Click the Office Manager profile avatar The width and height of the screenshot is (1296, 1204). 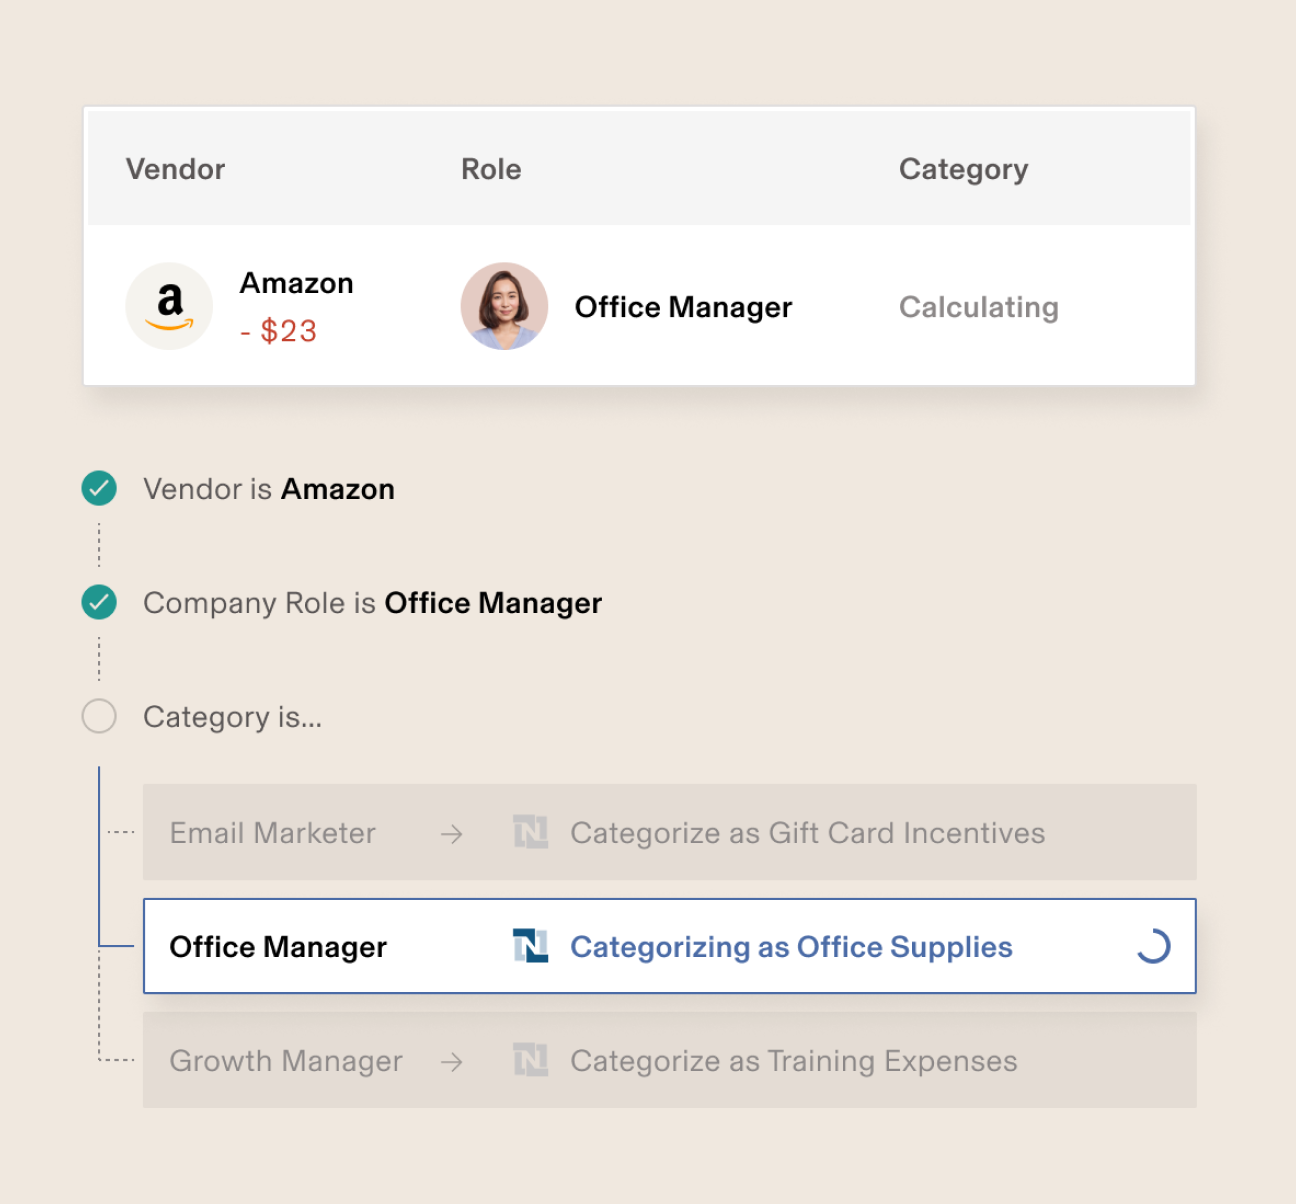click(x=504, y=306)
